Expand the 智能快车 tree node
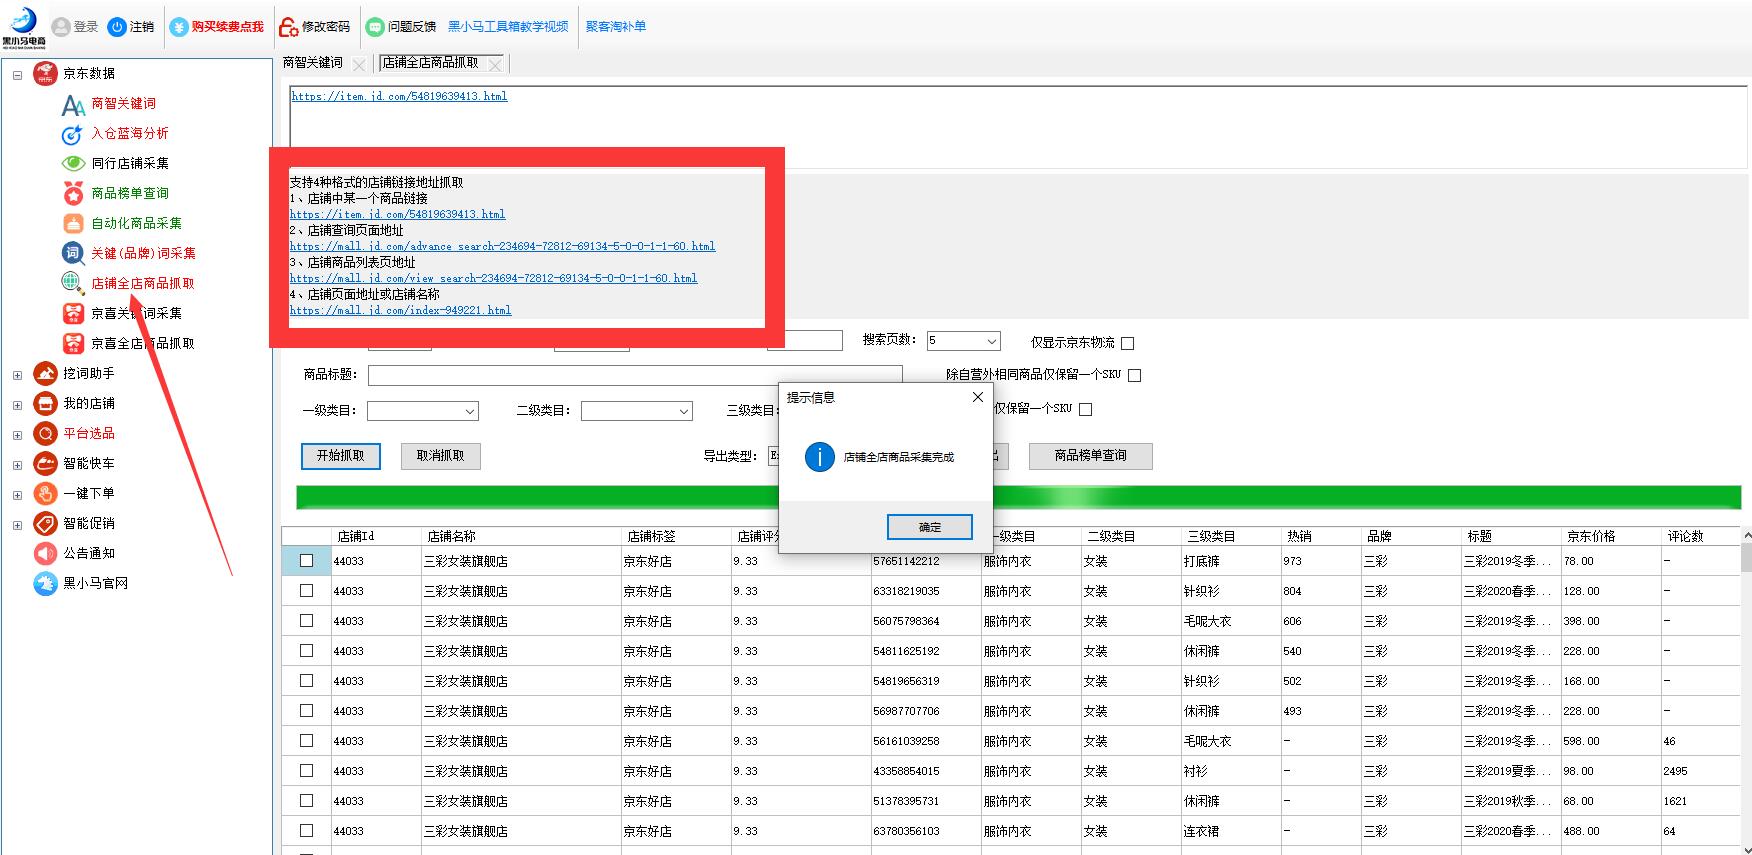This screenshot has width=1752, height=855. (17, 465)
